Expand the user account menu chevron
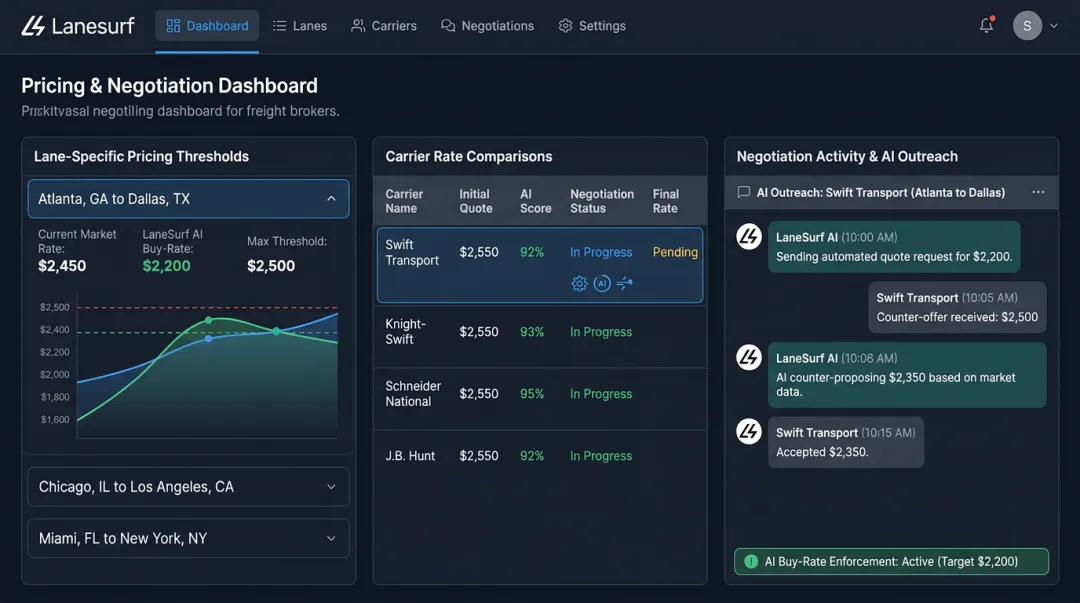1080x603 pixels. (1054, 25)
